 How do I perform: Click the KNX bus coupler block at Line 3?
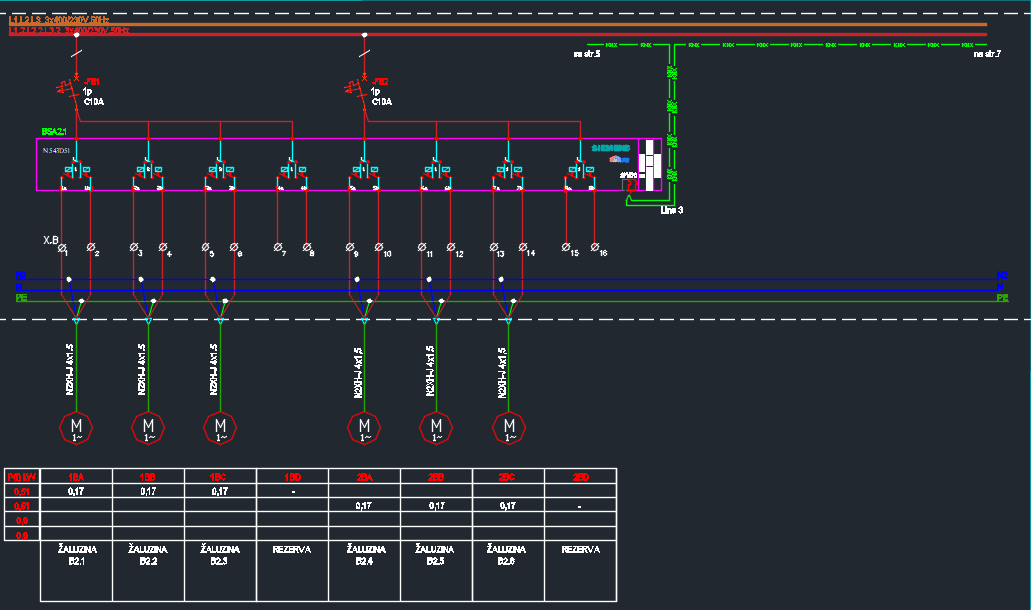tap(651, 164)
